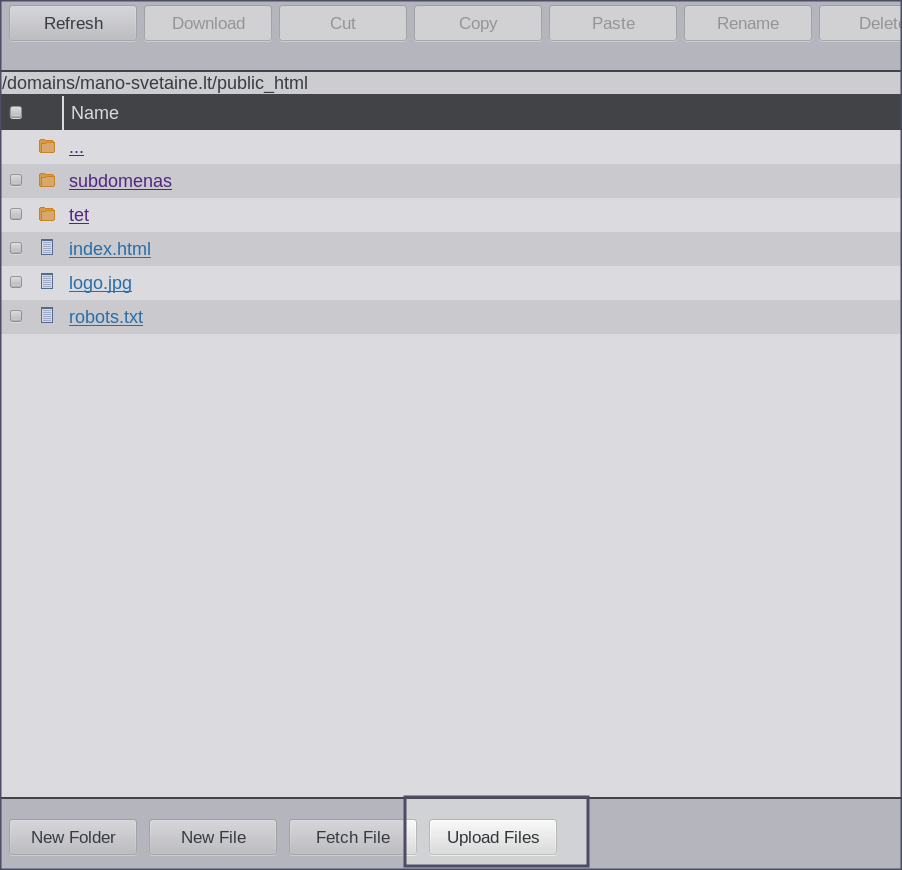902x870 pixels.
Task: Tick the checkbox for robots.txt
Action: (16, 316)
